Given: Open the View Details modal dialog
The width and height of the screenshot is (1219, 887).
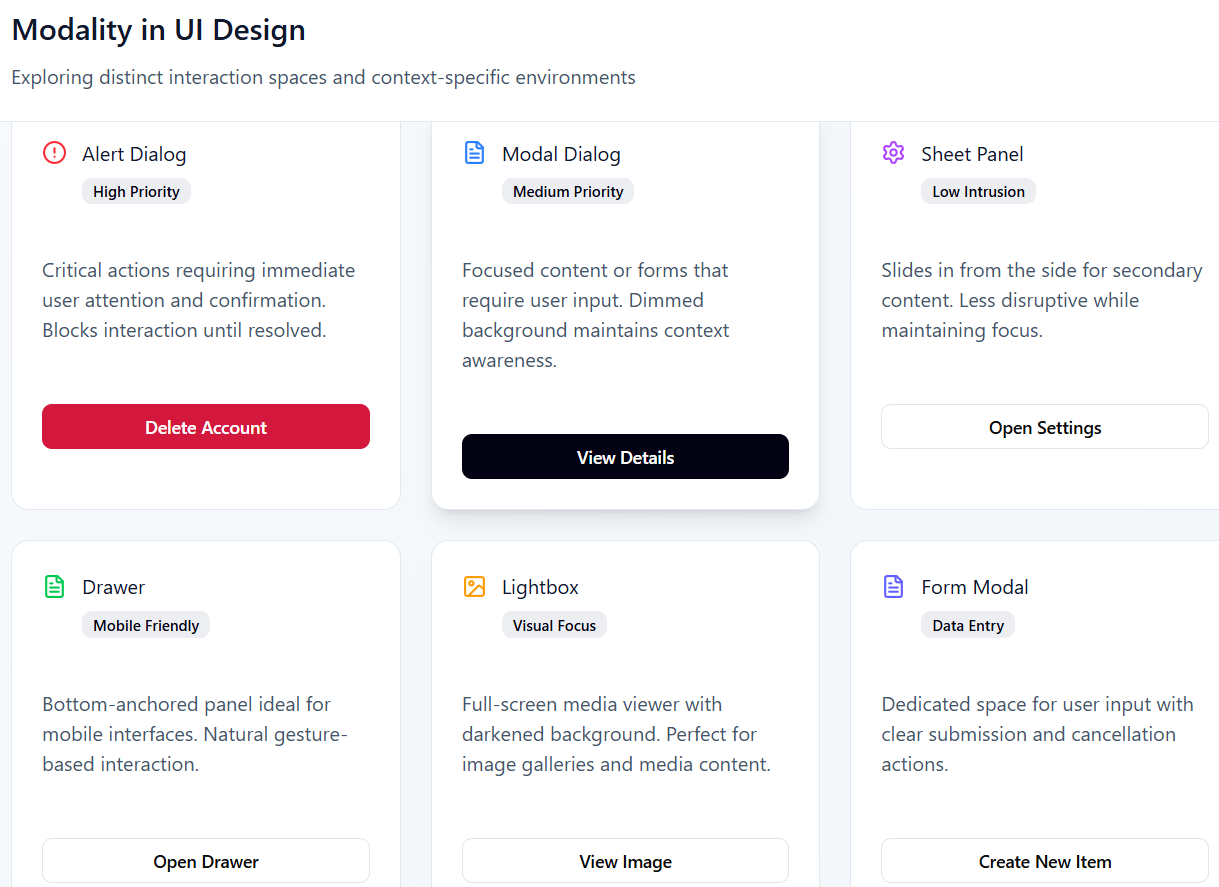Looking at the screenshot, I should pyautogui.click(x=625, y=457).
